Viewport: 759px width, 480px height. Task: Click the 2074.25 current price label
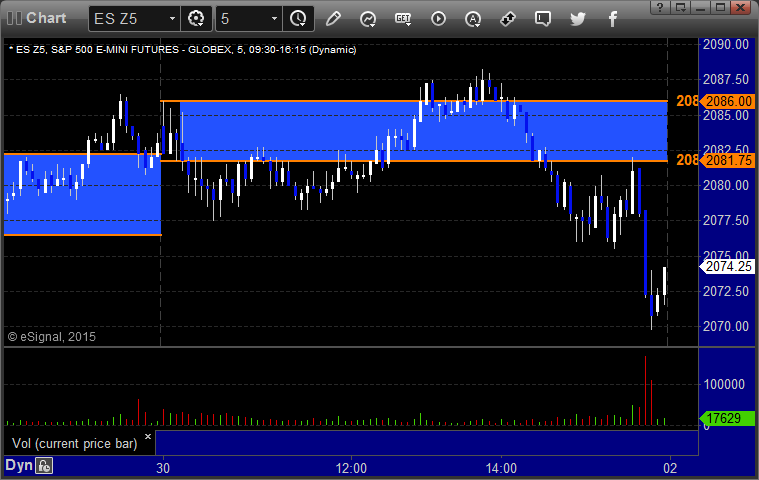click(729, 266)
